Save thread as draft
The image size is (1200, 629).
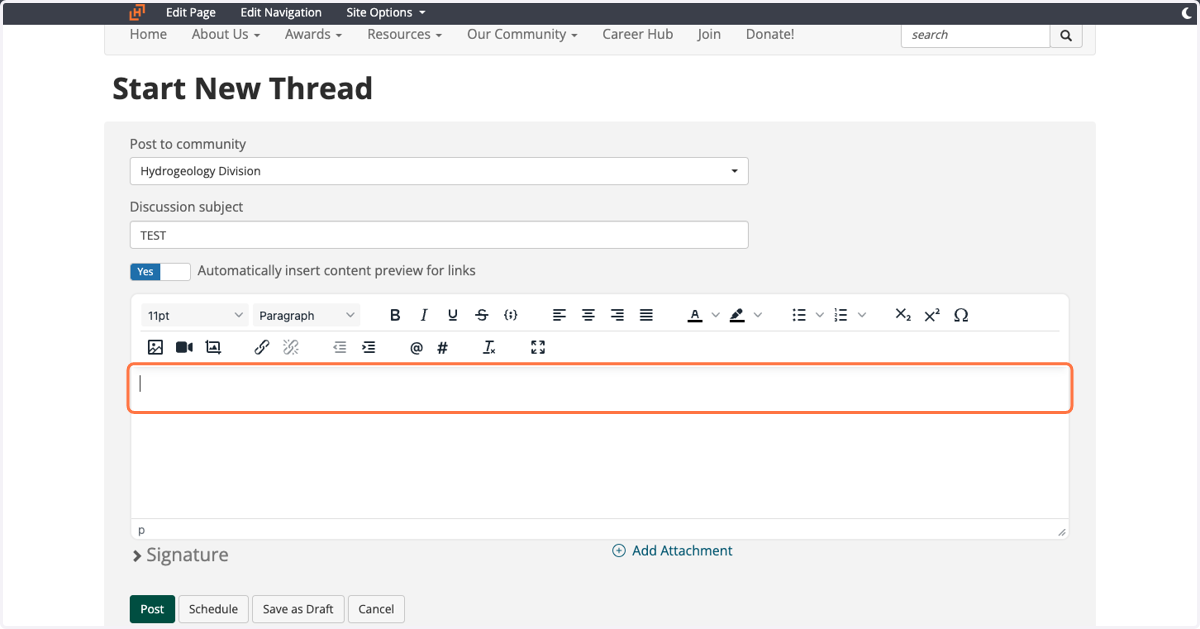point(298,609)
